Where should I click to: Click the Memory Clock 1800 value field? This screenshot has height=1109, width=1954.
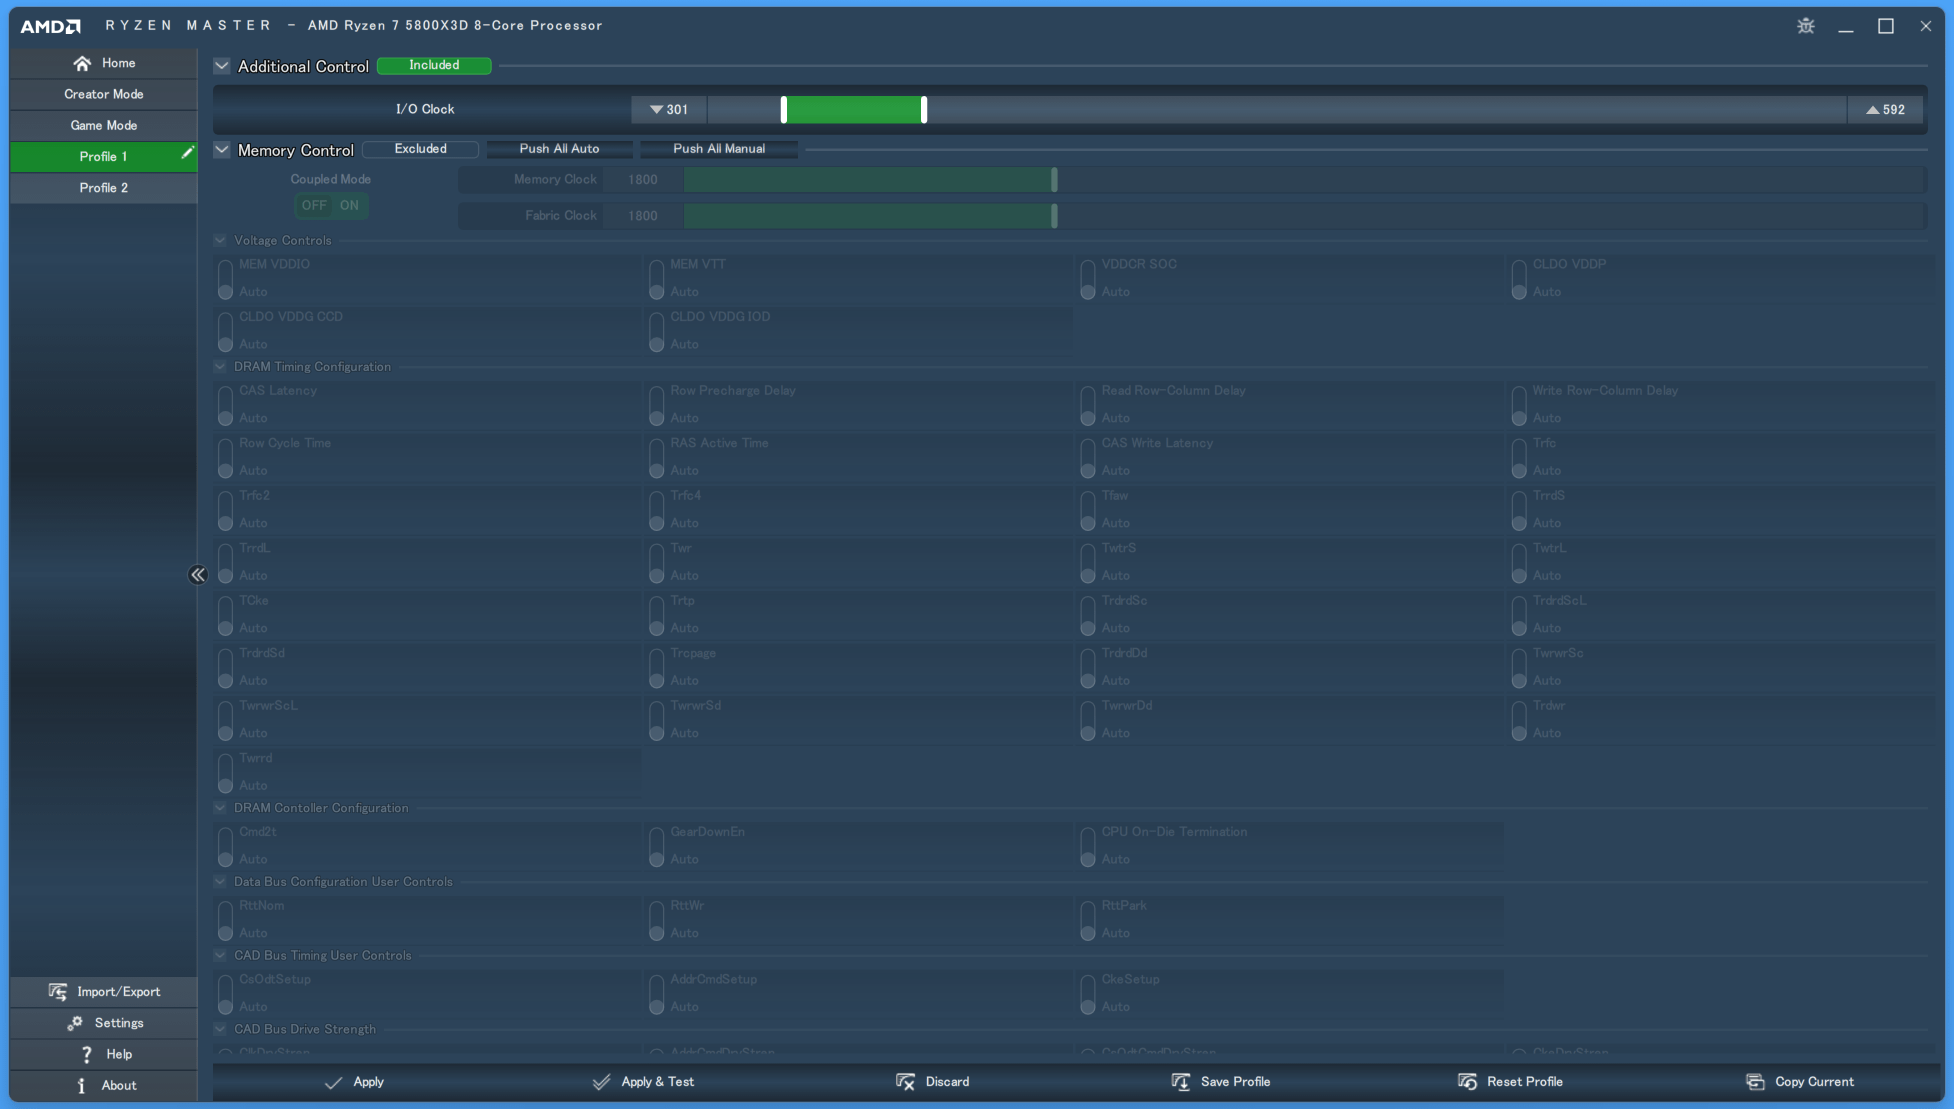click(x=643, y=180)
